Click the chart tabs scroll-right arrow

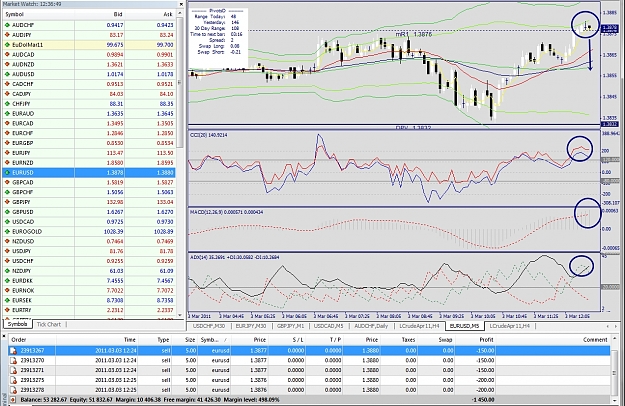(x=615, y=326)
